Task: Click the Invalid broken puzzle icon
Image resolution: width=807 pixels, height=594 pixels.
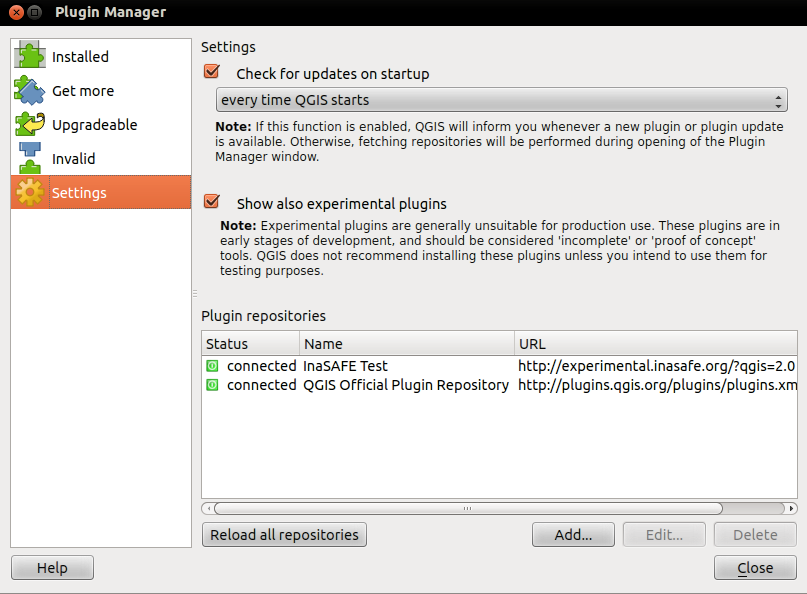Action: pyautogui.click(x=29, y=158)
